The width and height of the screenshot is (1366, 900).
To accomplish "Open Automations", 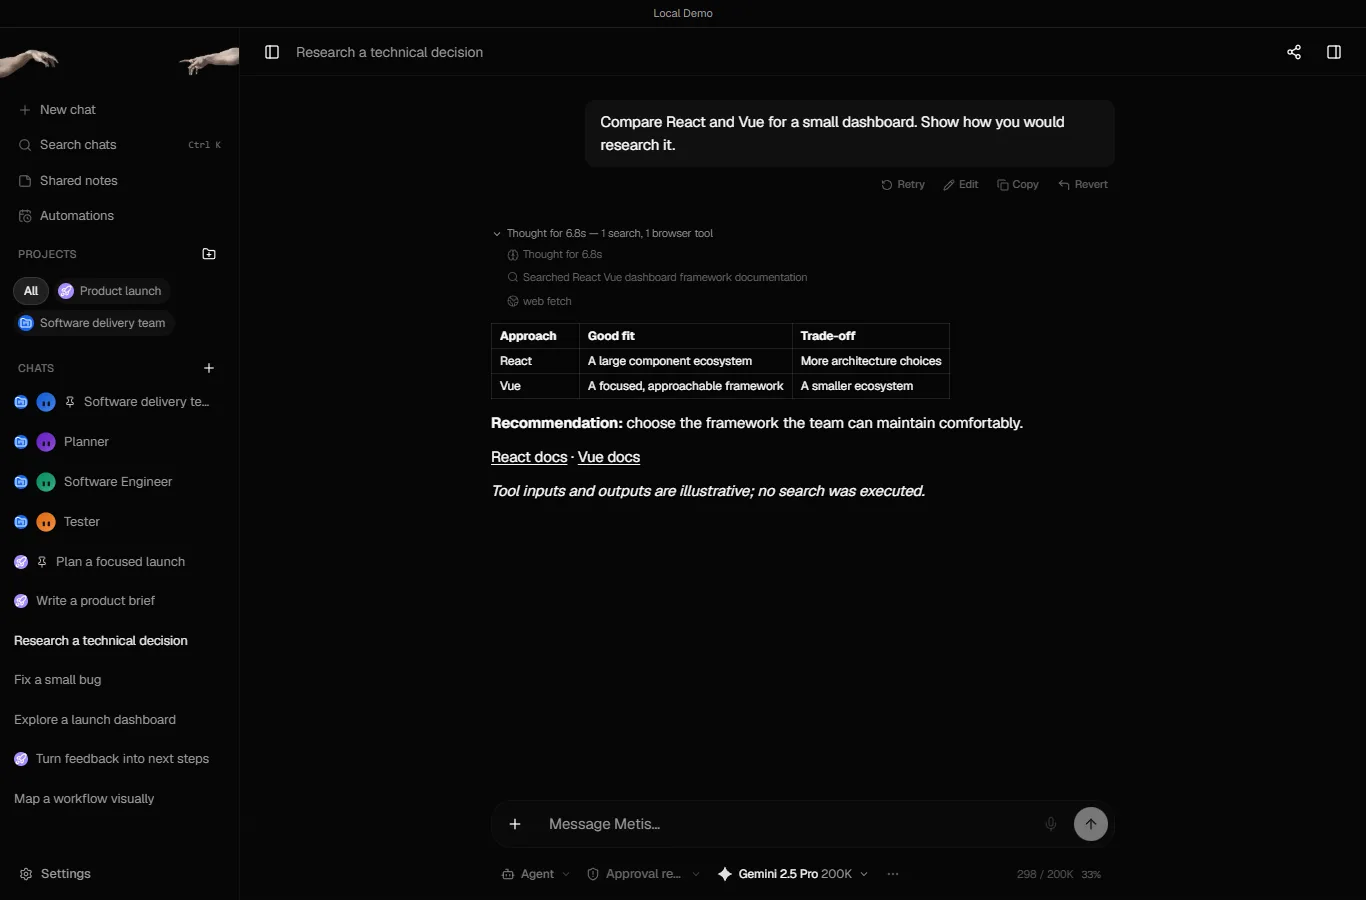I will pyautogui.click(x=119, y=216).
